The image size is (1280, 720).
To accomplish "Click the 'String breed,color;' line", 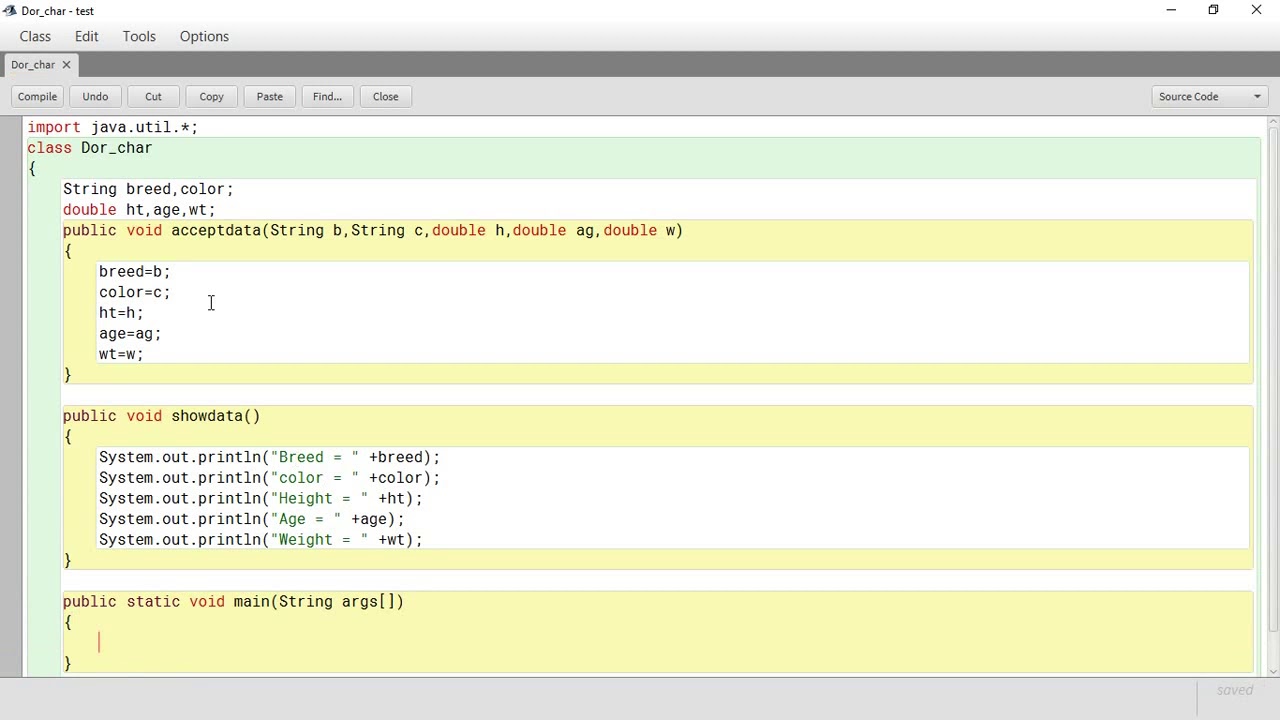I will 148,189.
